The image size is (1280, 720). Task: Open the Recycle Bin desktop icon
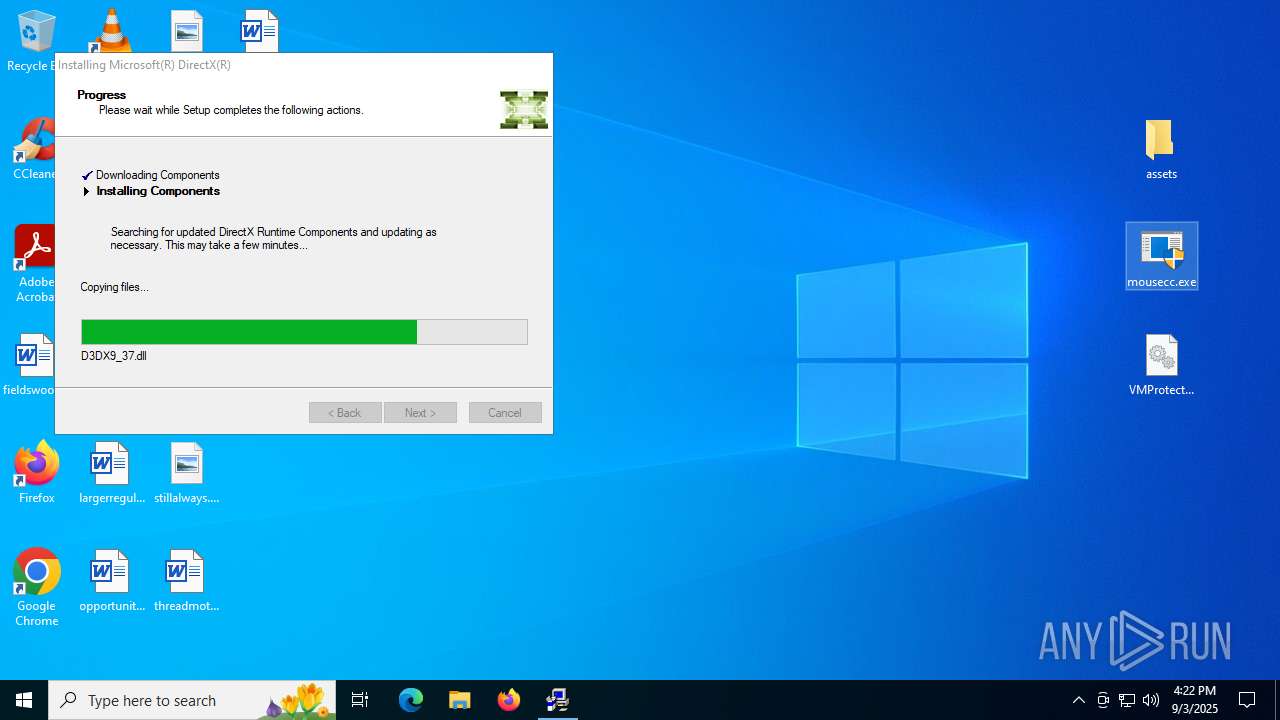tap(36, 32)
